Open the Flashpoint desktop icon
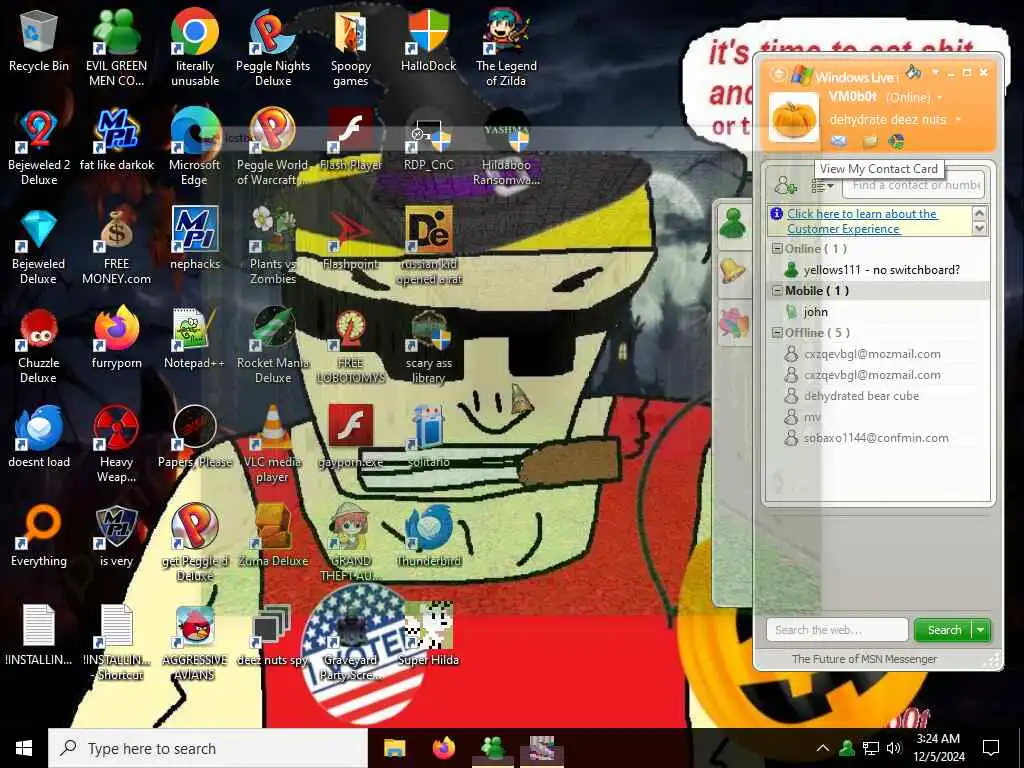This screenshot has width=1024, height=768. [x=351, y=238]
